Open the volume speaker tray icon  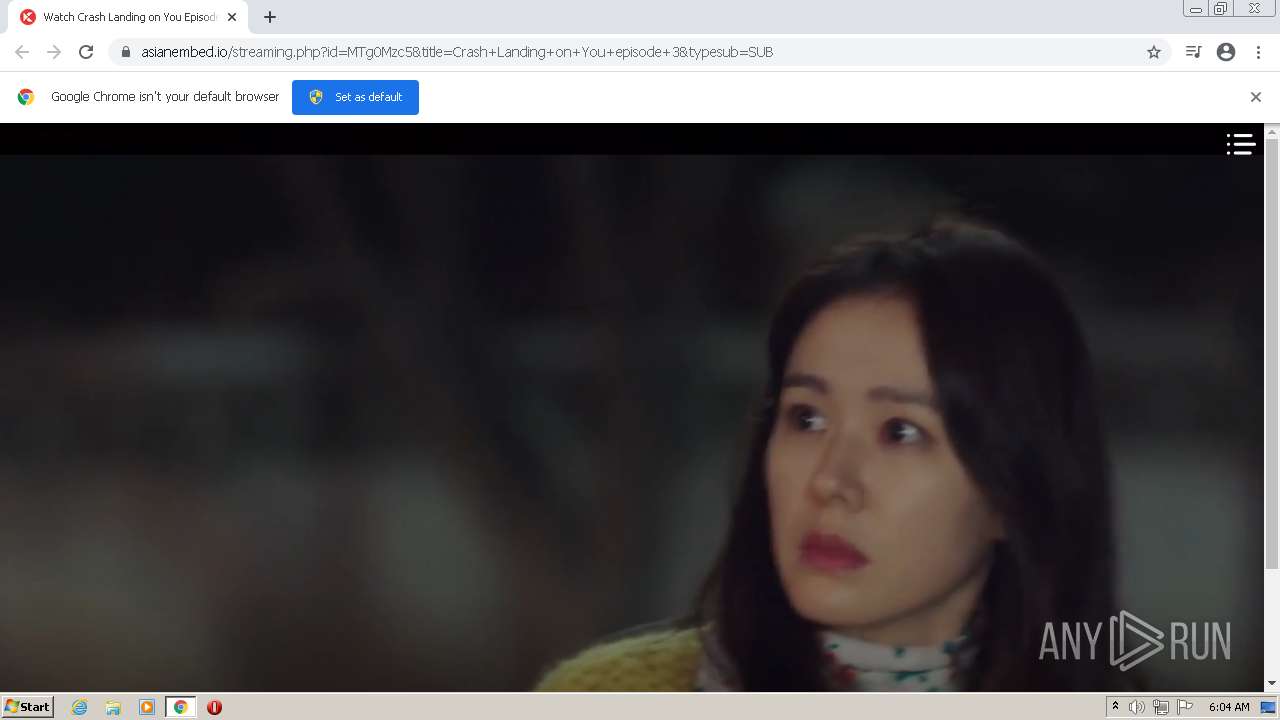click(x=1136, y=707)
